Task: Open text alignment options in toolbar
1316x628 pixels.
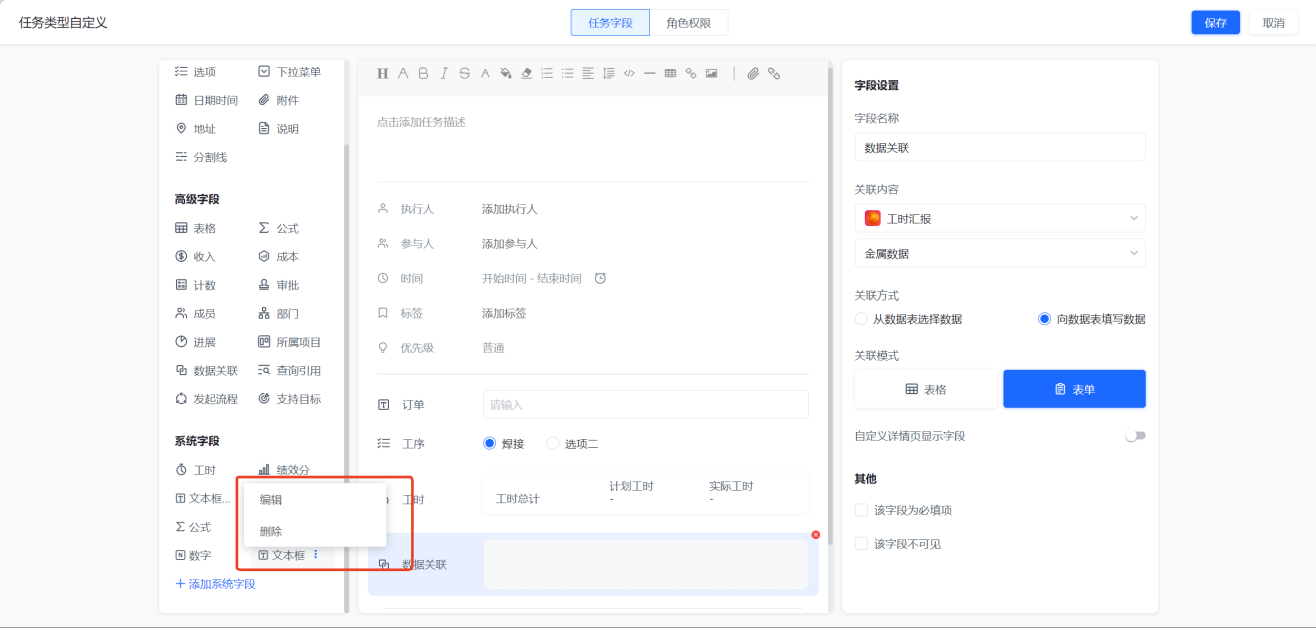Action: pyautogui.click(x=588, y=73)
